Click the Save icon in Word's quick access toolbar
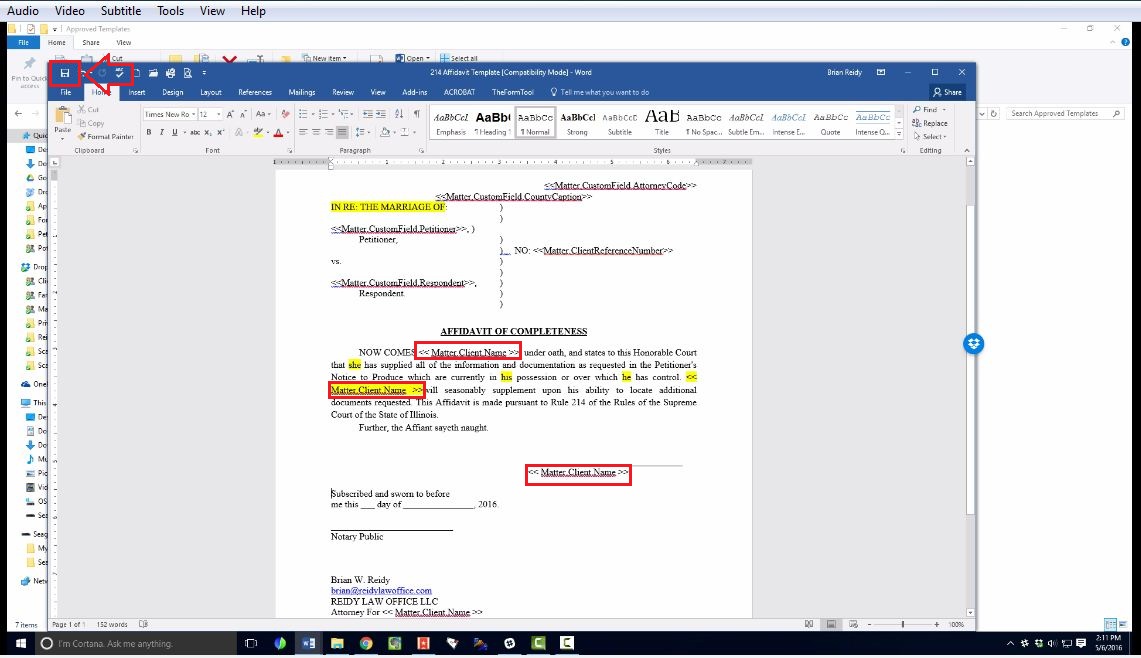 [65, 73]
